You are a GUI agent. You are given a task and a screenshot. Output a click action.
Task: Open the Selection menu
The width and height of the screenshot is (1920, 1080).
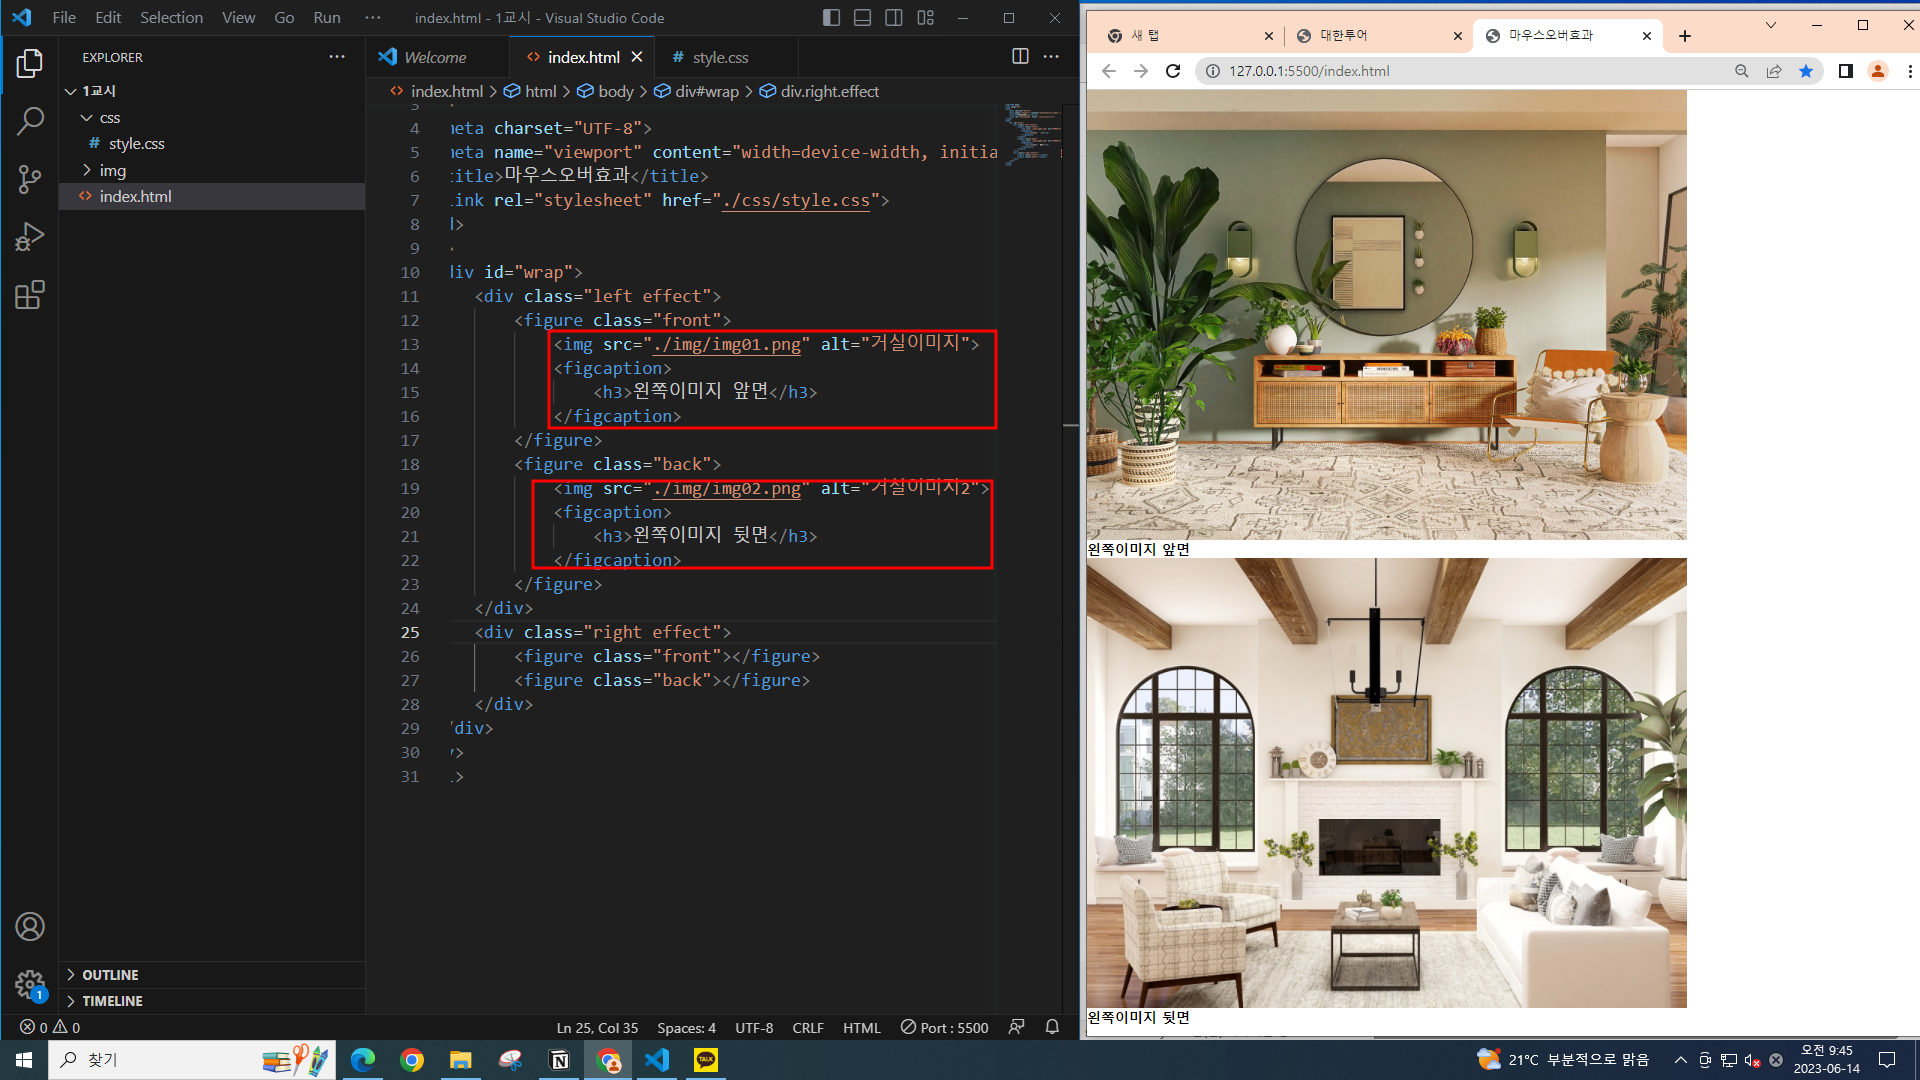pos(171,18)
